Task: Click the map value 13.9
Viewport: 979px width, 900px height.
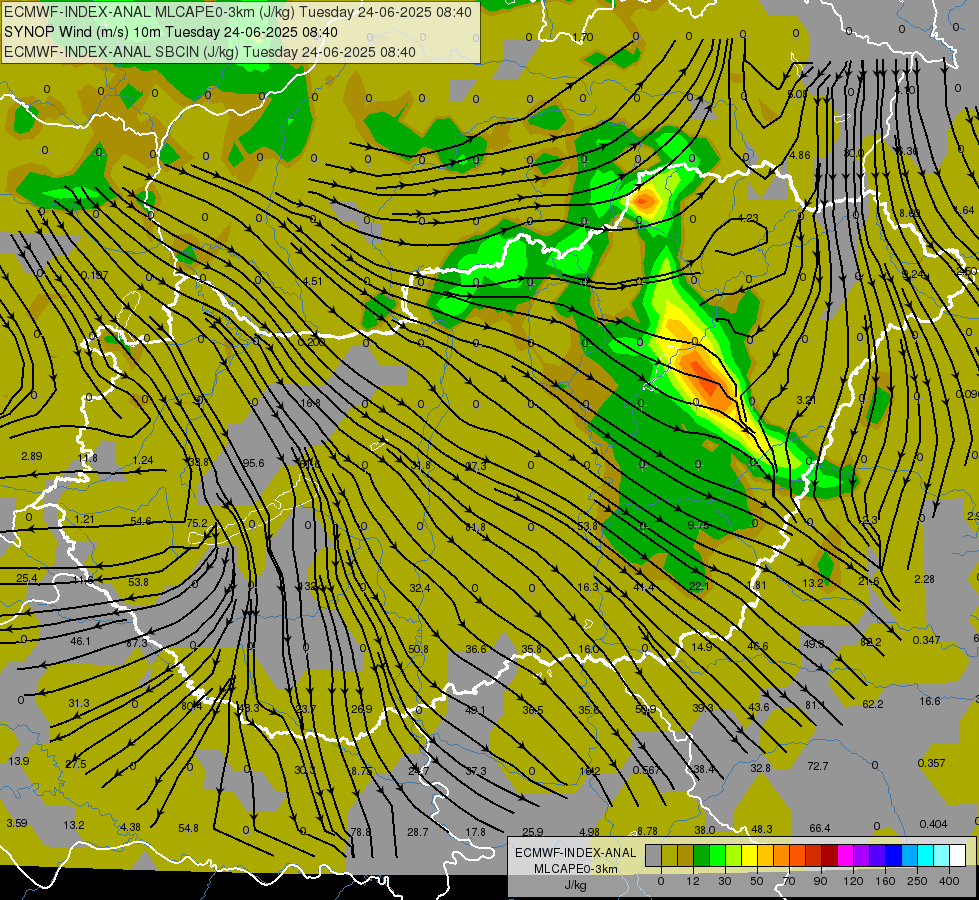Action: tap(19, 761)
